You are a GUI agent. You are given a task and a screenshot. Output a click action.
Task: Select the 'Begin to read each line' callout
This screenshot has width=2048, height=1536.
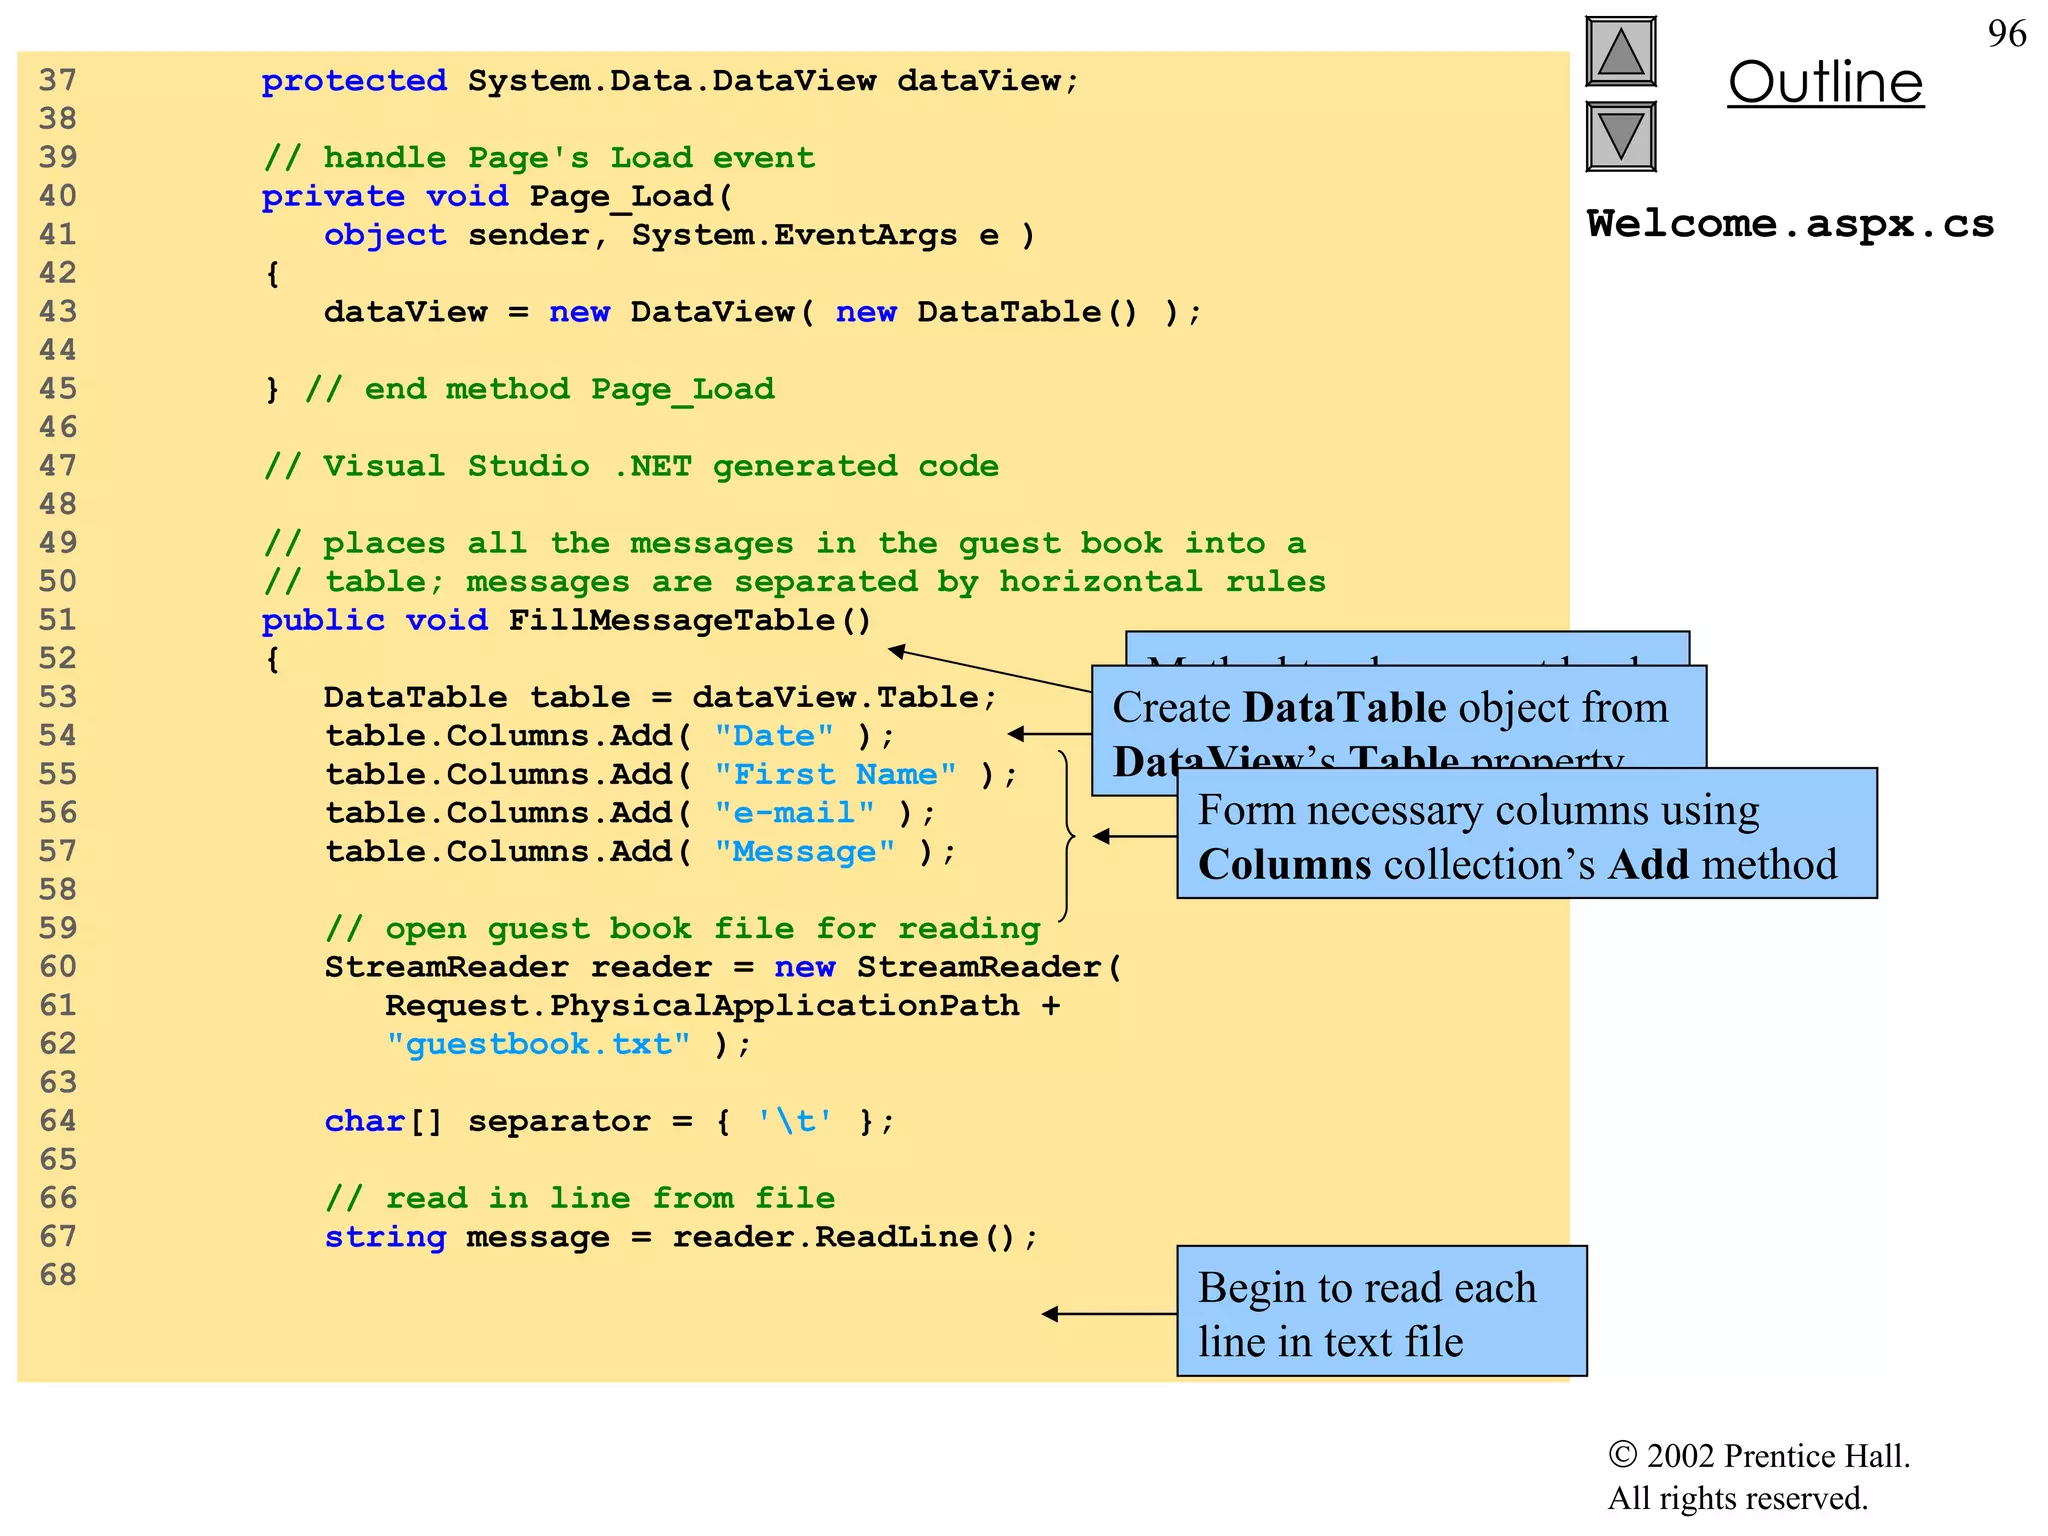(1381, 1311)
